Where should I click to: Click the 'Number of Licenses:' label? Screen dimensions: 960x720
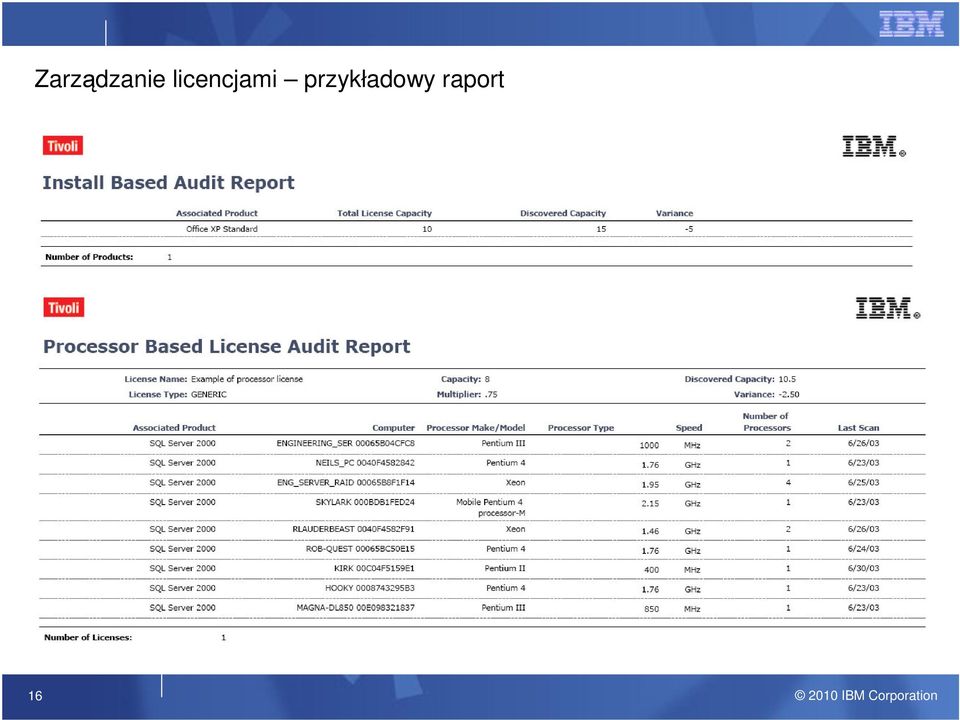click(x=88, y=637)
